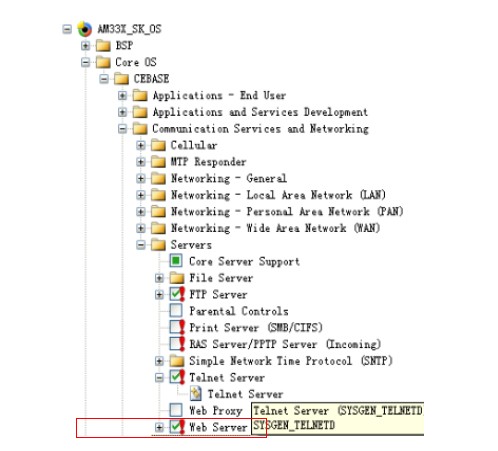Viewport: 498px width, 451px height.
Task: Click the Cellular folder icon
Action: (158, 145)
